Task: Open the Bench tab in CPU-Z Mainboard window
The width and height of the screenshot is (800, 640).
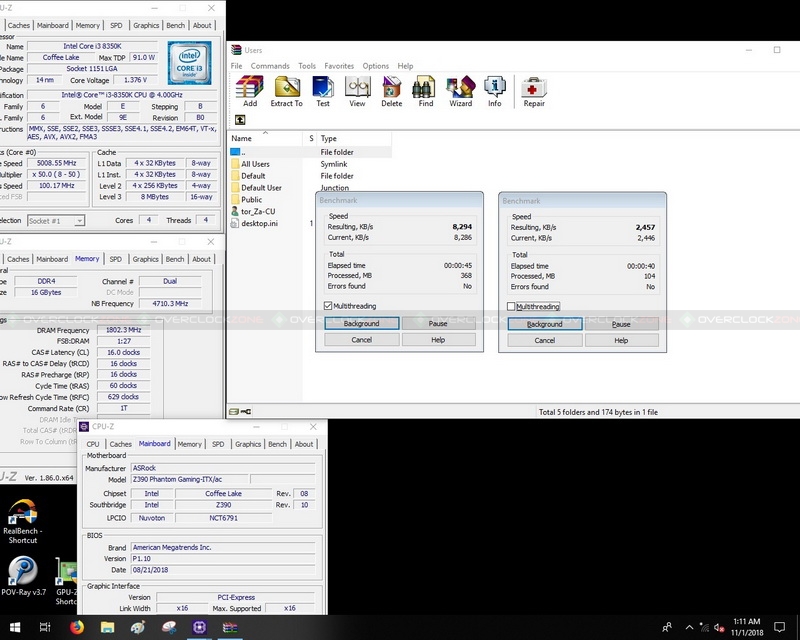Action: pos(277,444)
